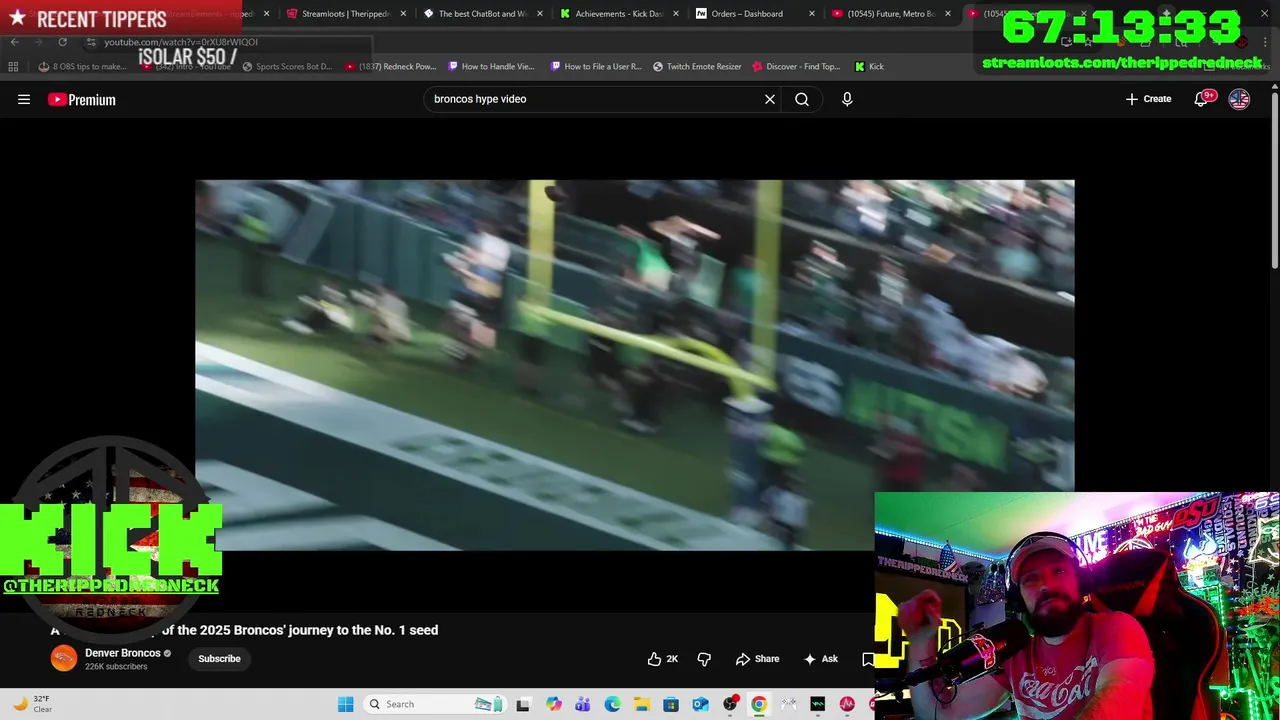Open the Windows Start menu

(x=345, y=704)
